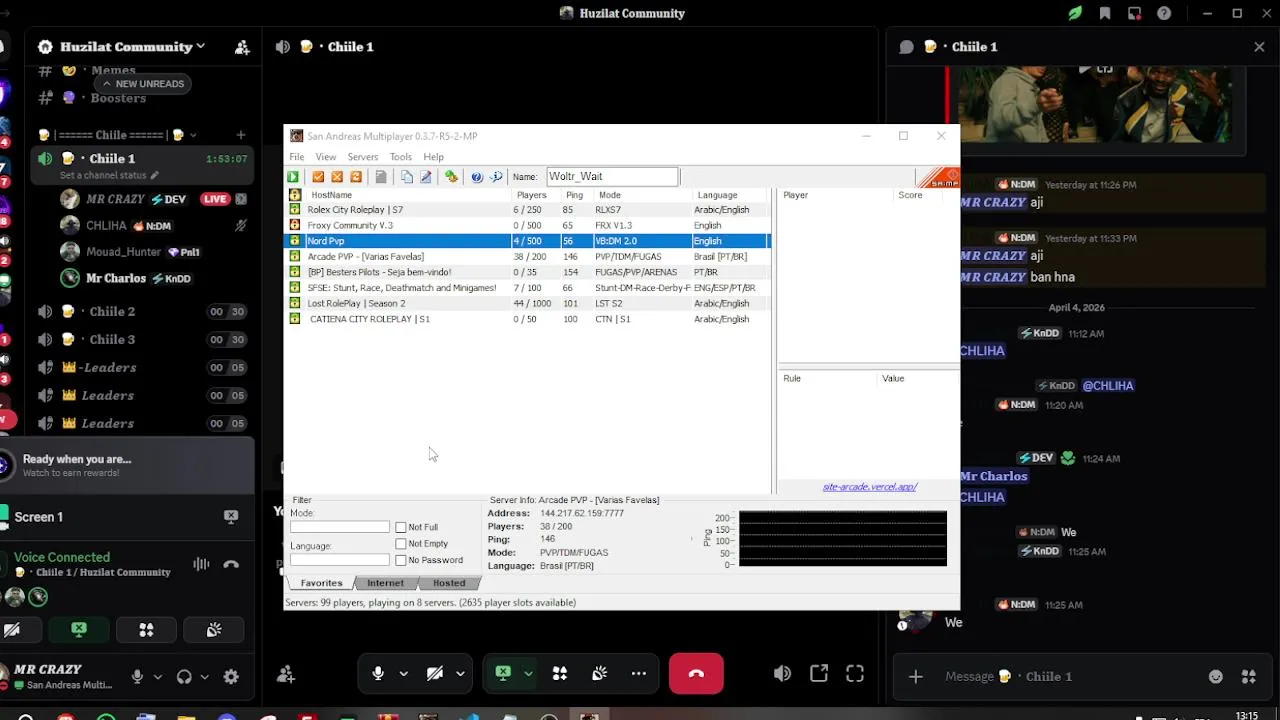Open the site-arcade.vercel.app link
Viewport: 1280px width, 720px height.
869,487
